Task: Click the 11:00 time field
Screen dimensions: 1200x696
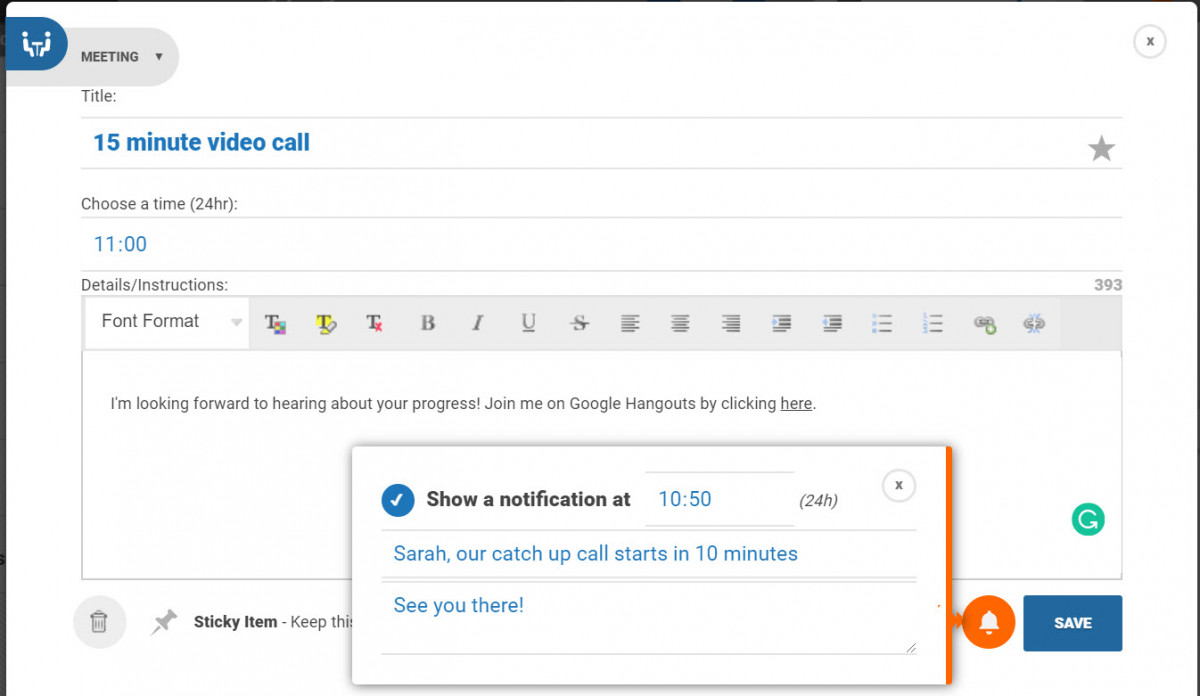Action: tap(601, 244)
